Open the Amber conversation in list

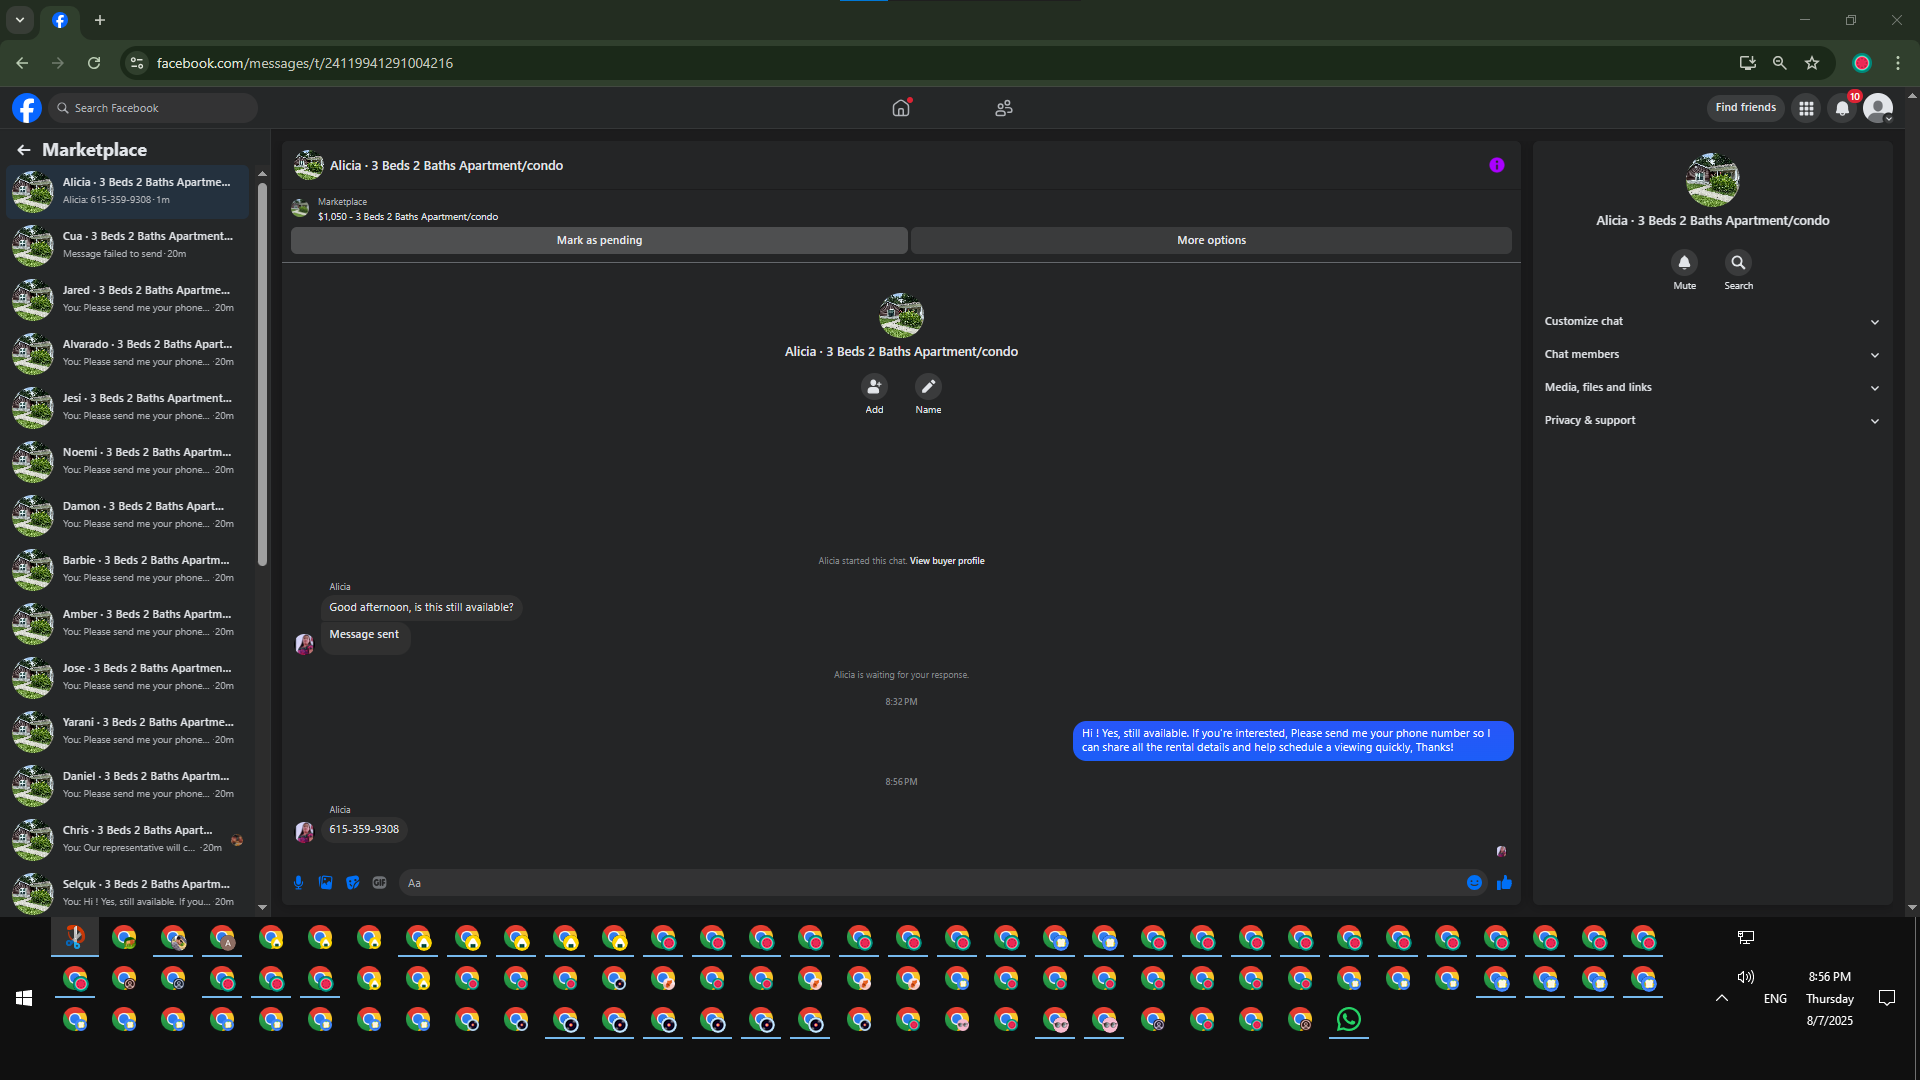(128, 624)
